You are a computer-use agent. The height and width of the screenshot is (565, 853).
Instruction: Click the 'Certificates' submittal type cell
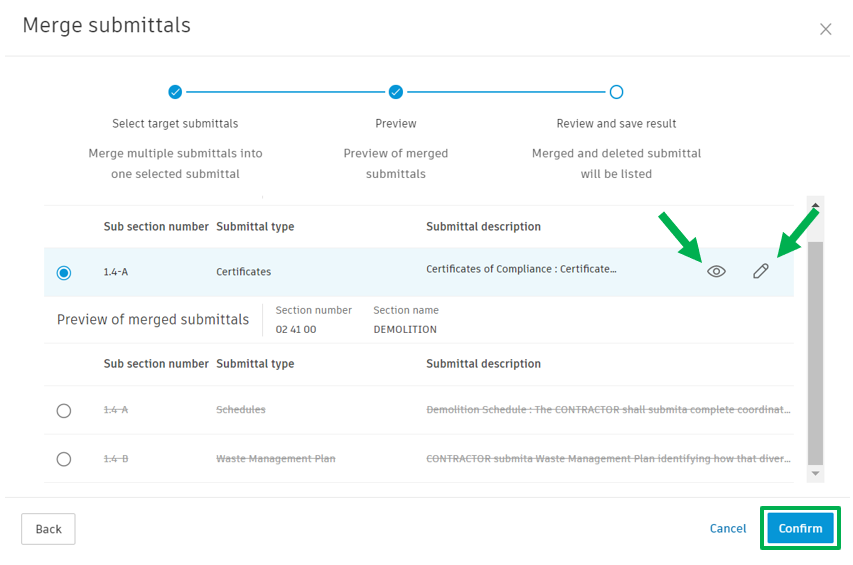pyautogui.click(x=243, y=271)
